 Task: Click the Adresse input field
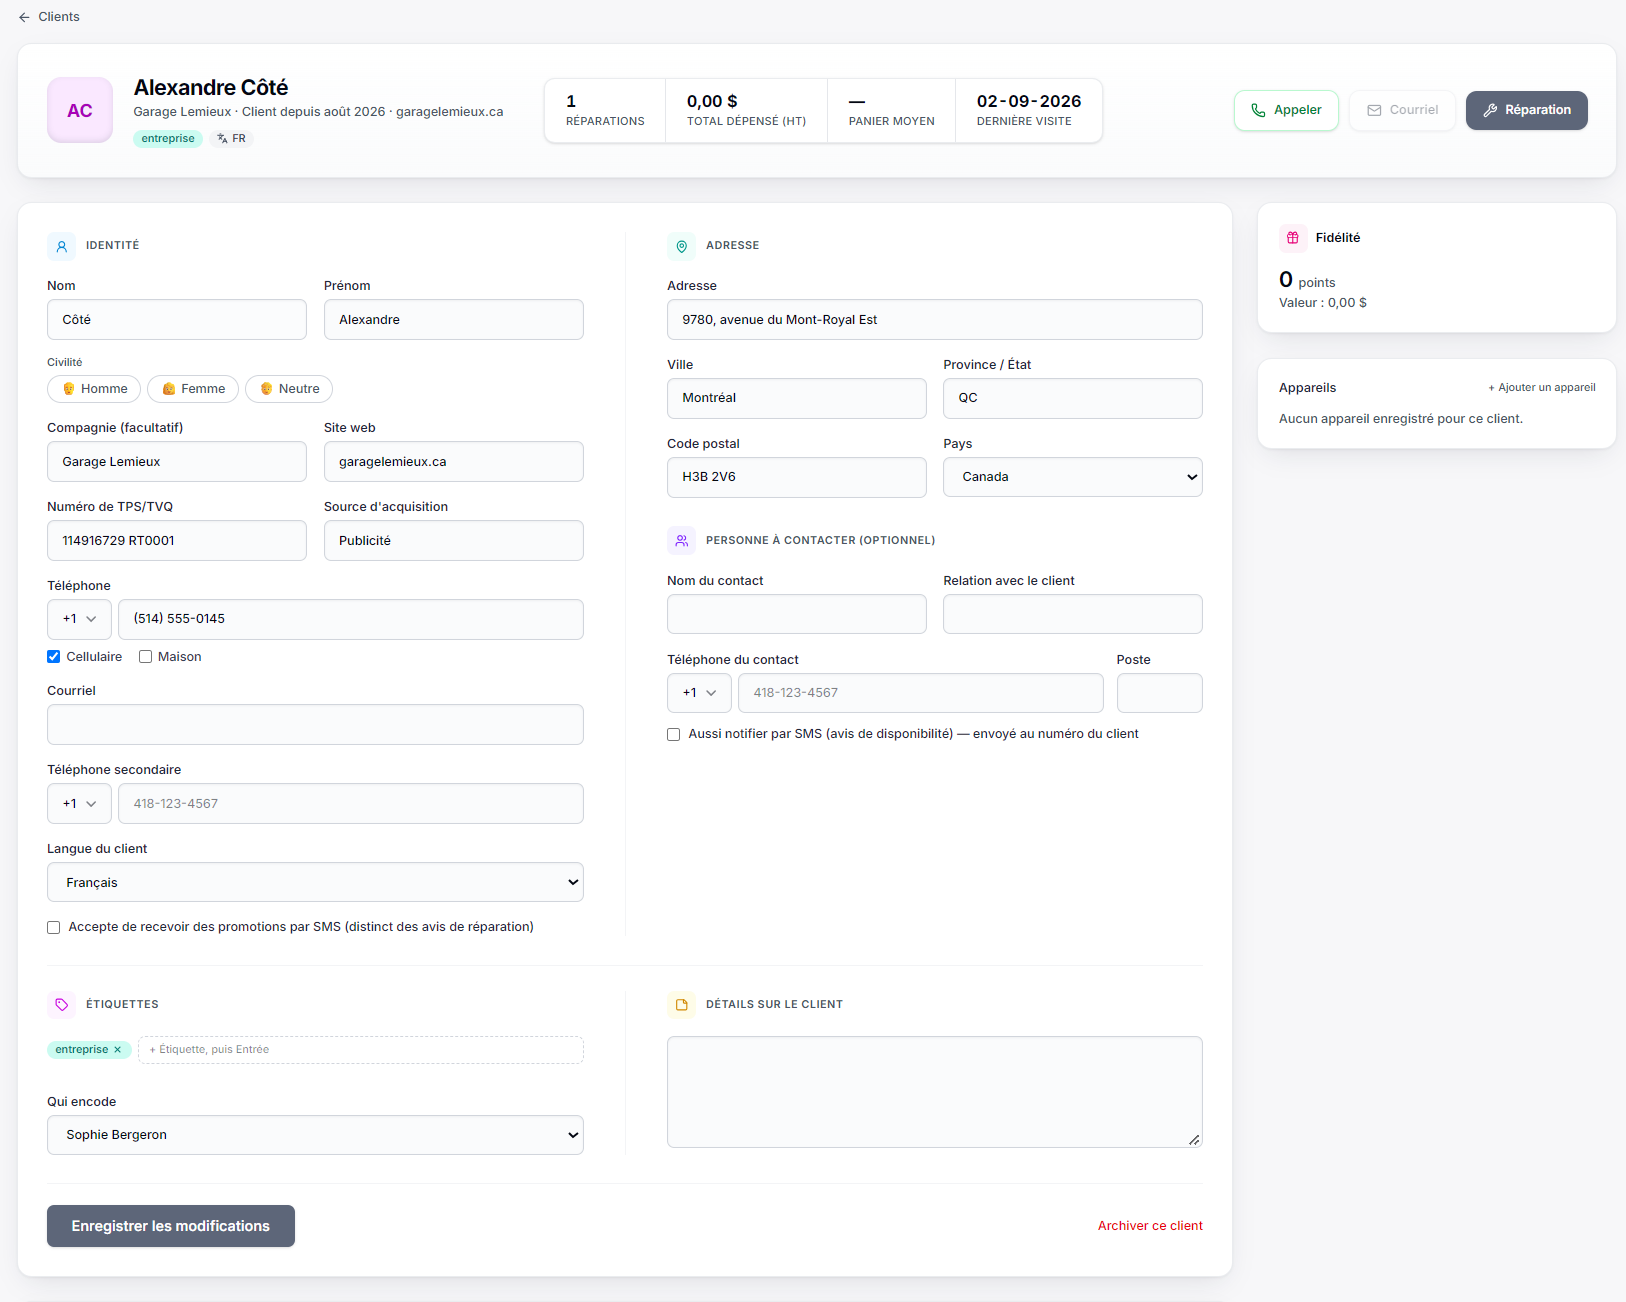click(x=935, y=320)
